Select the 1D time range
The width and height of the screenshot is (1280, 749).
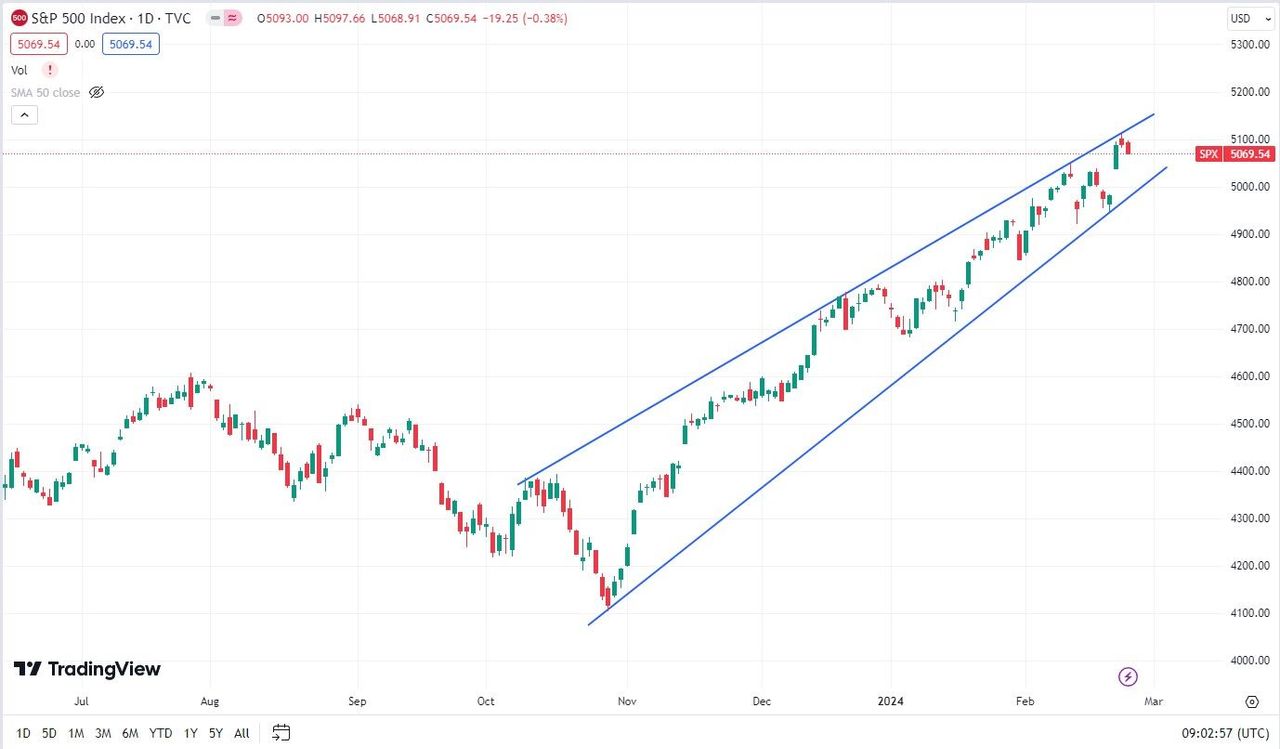pyautogui.click(x=22, y=733)
